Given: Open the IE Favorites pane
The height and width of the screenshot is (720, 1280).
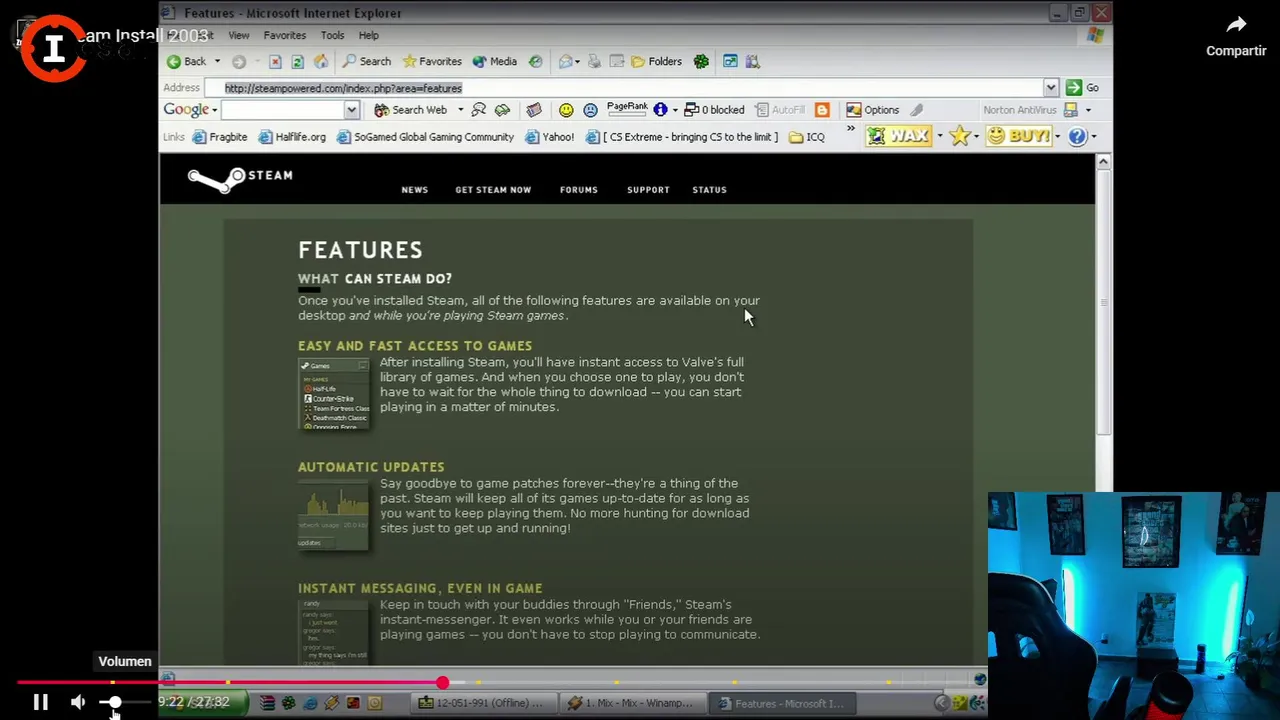Looking at the screenshot, I should coord(432,62).
